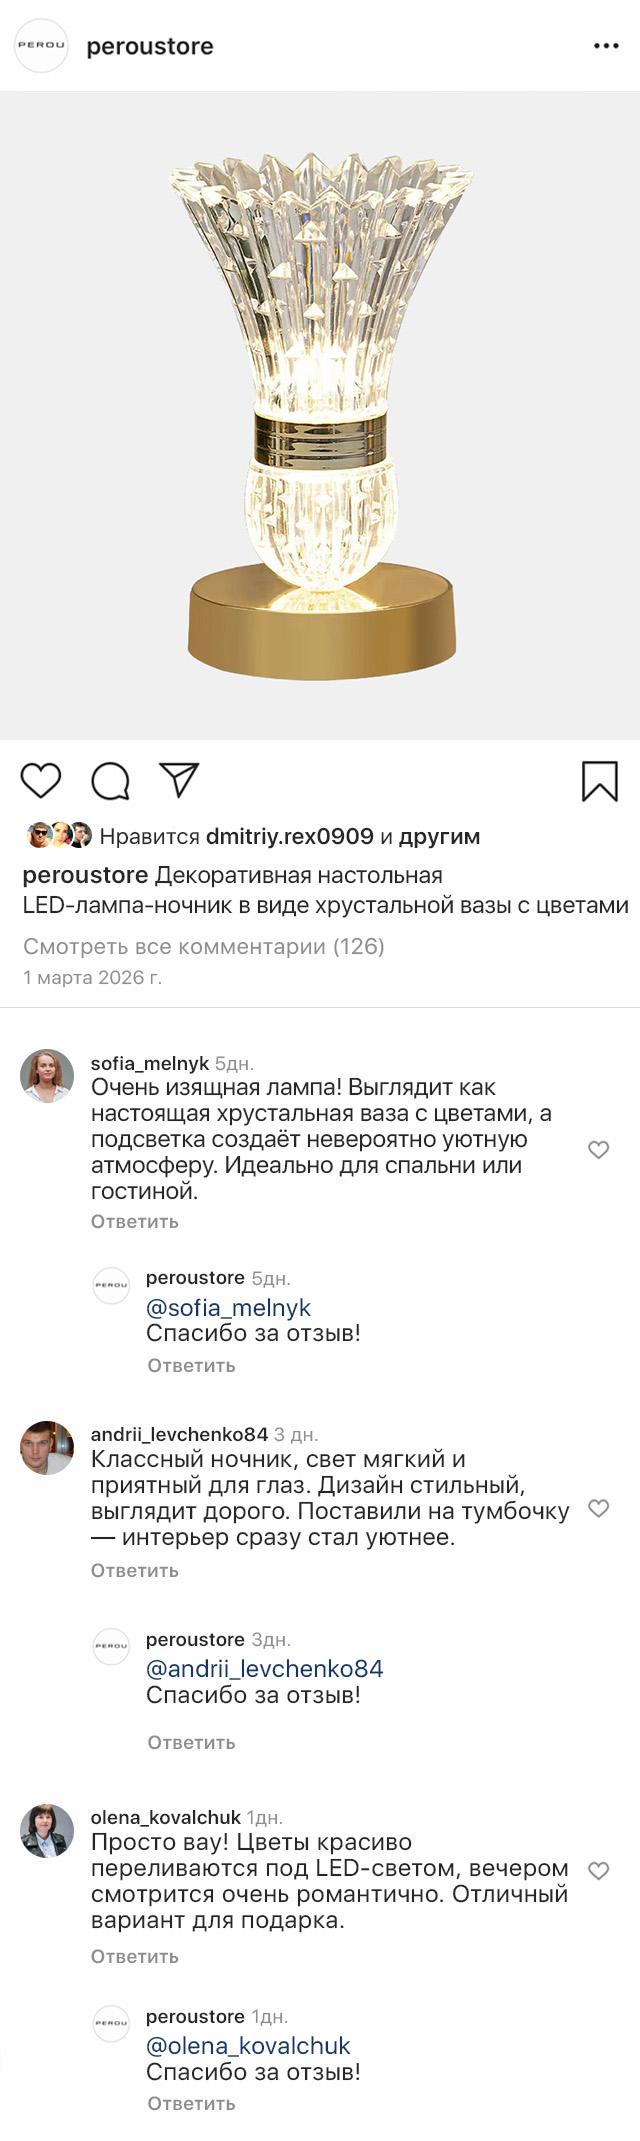Show the list of others who liked

pos(439,836)
